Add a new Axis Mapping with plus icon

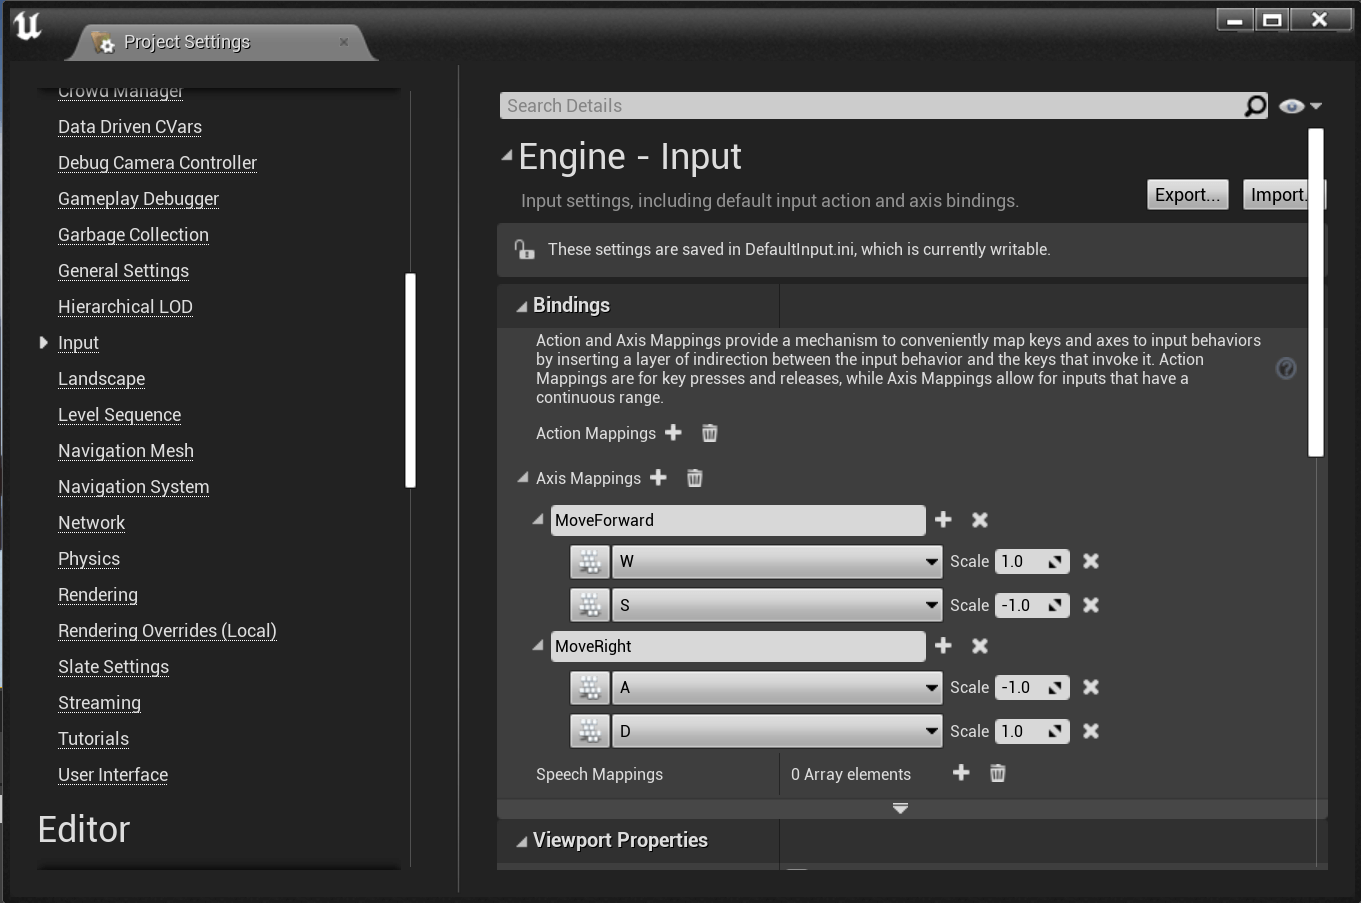[x=658, y=478]
